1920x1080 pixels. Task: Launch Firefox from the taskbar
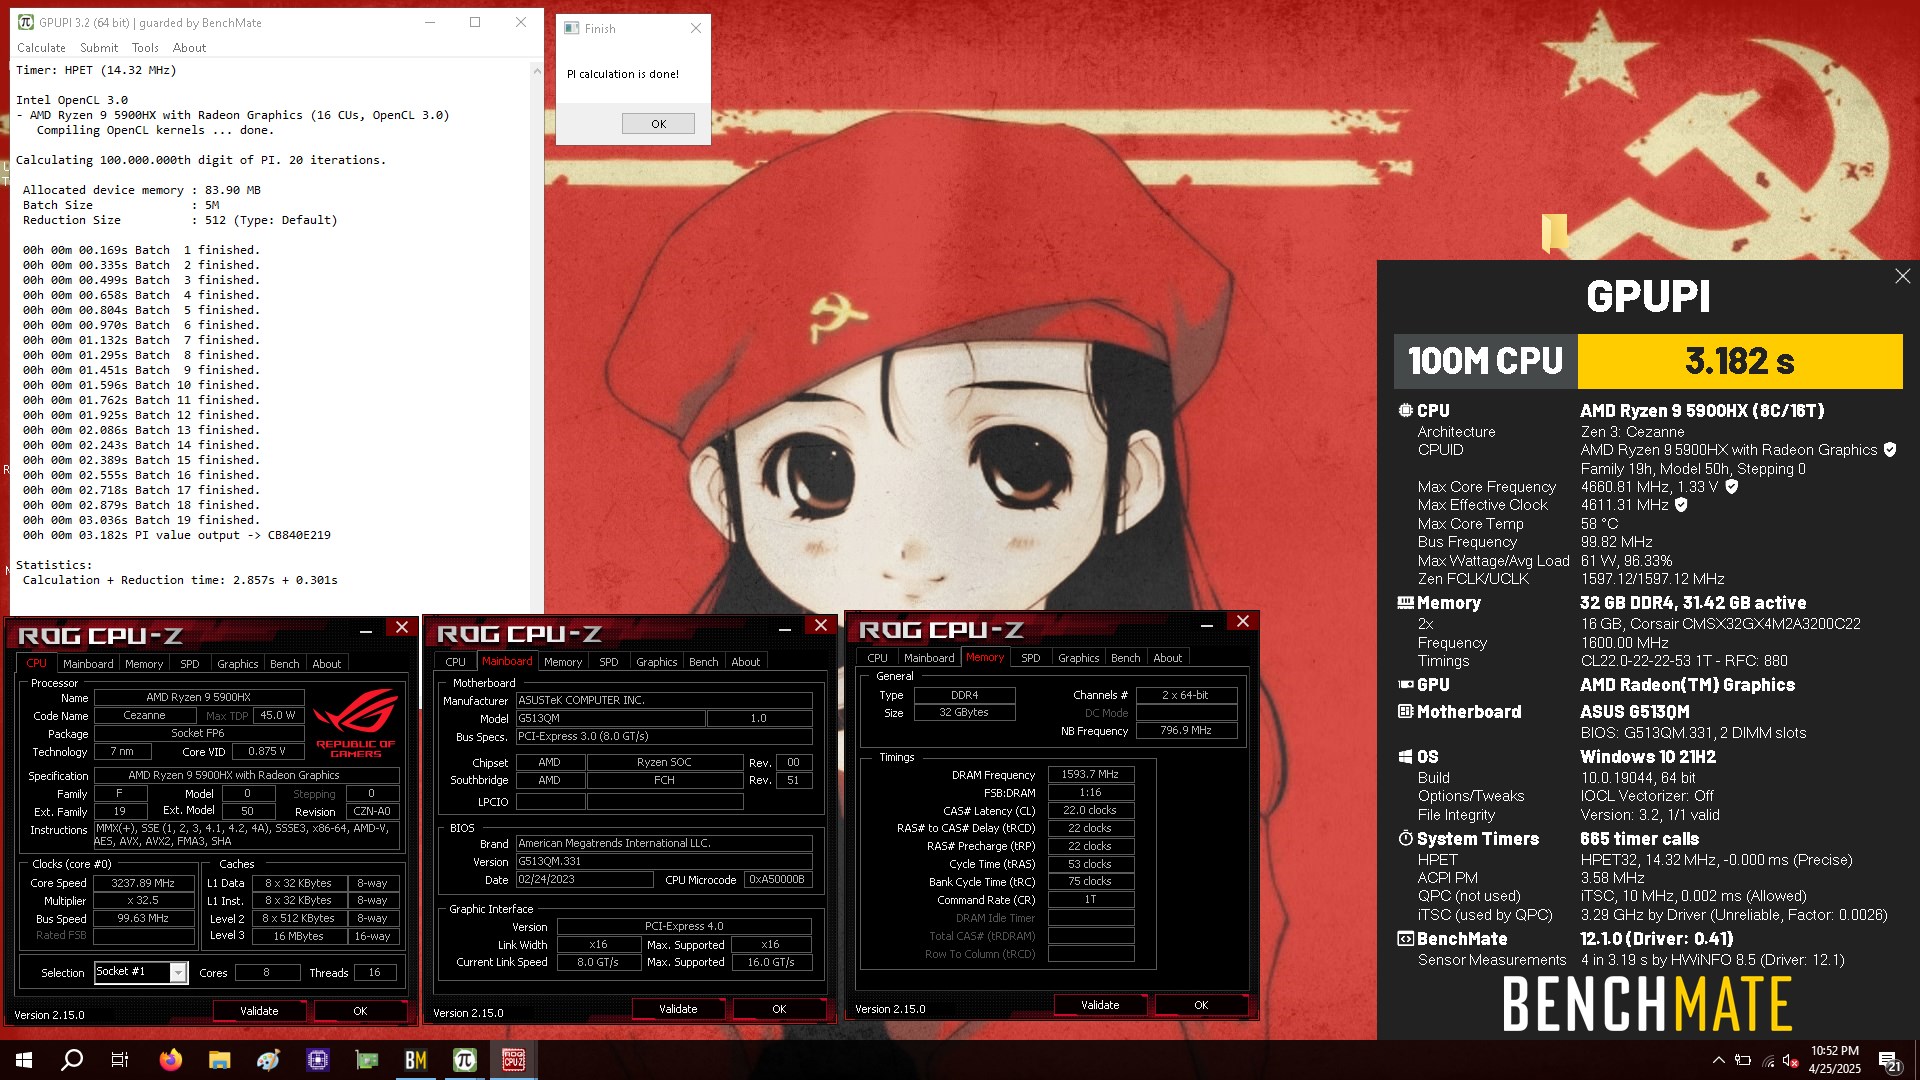click(x=171, y=1060)
